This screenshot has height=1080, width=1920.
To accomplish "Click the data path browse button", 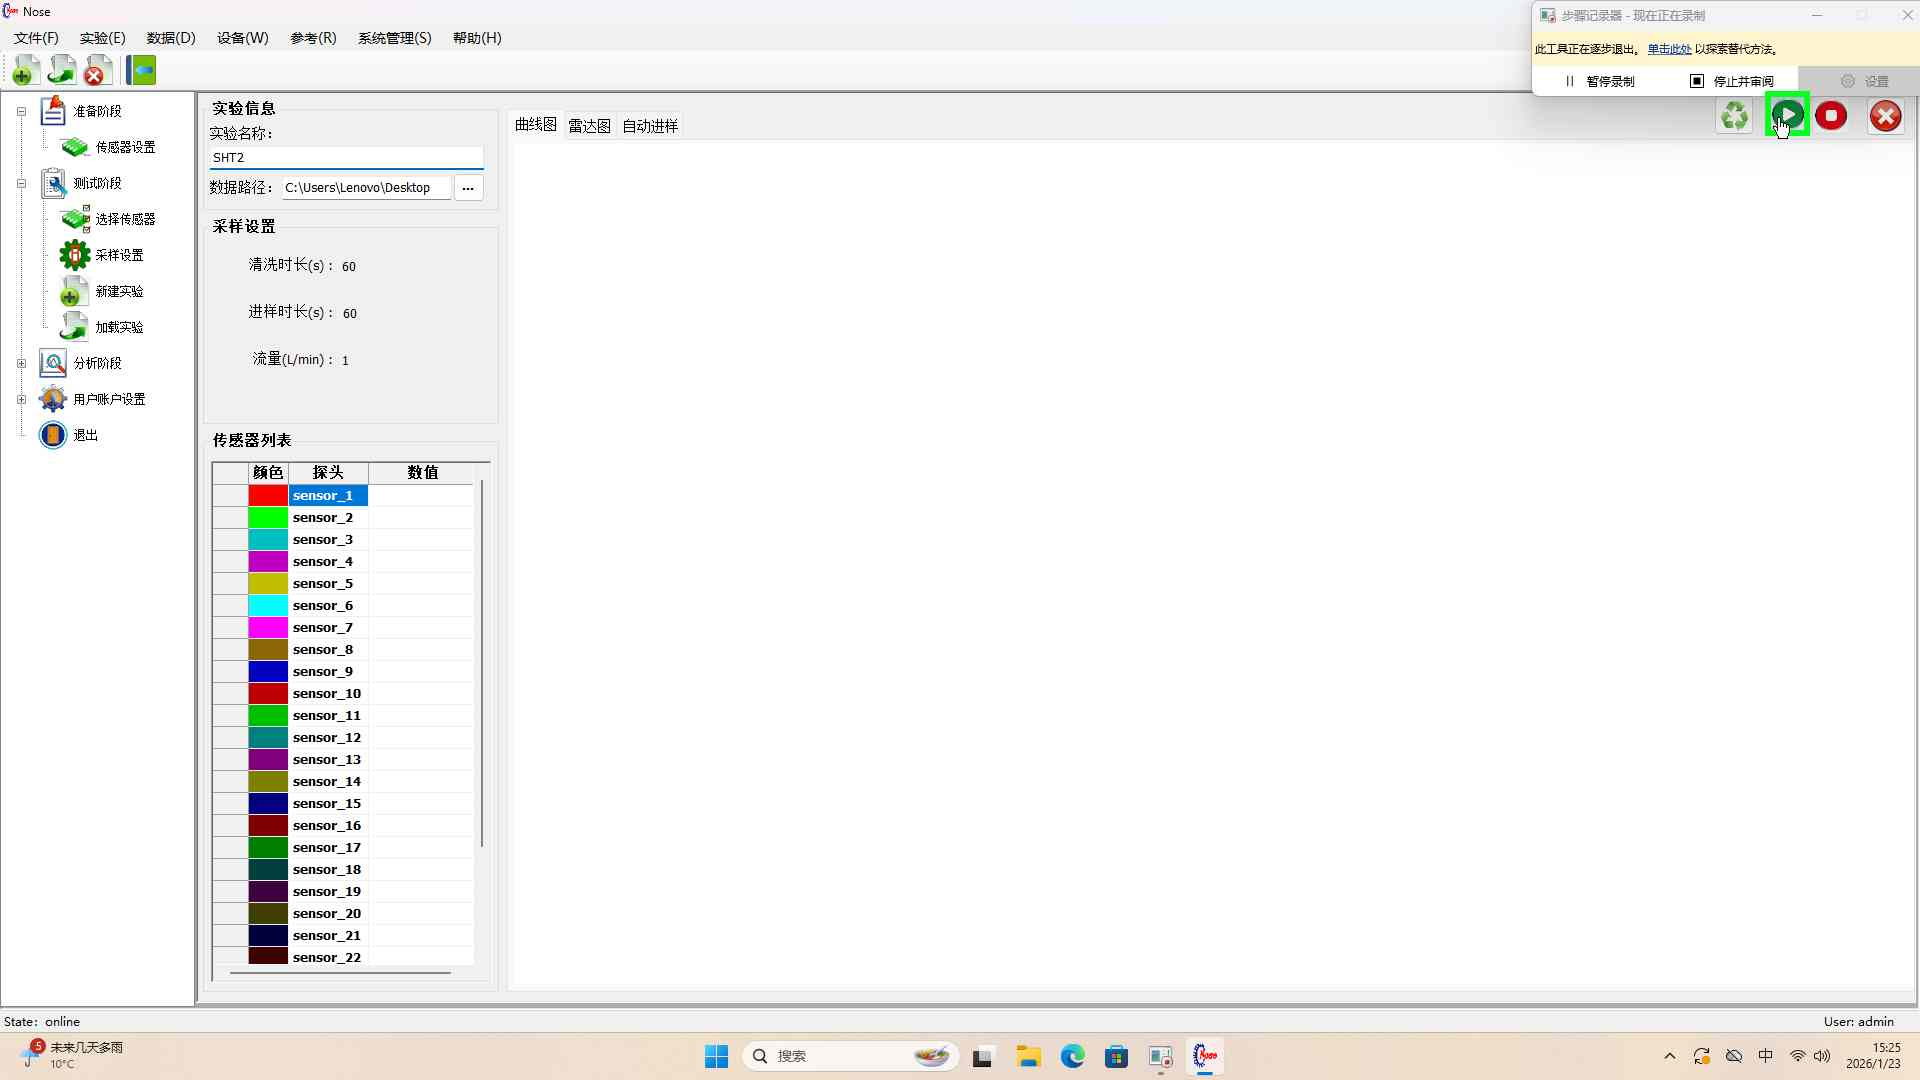I will tap(468, 188).
